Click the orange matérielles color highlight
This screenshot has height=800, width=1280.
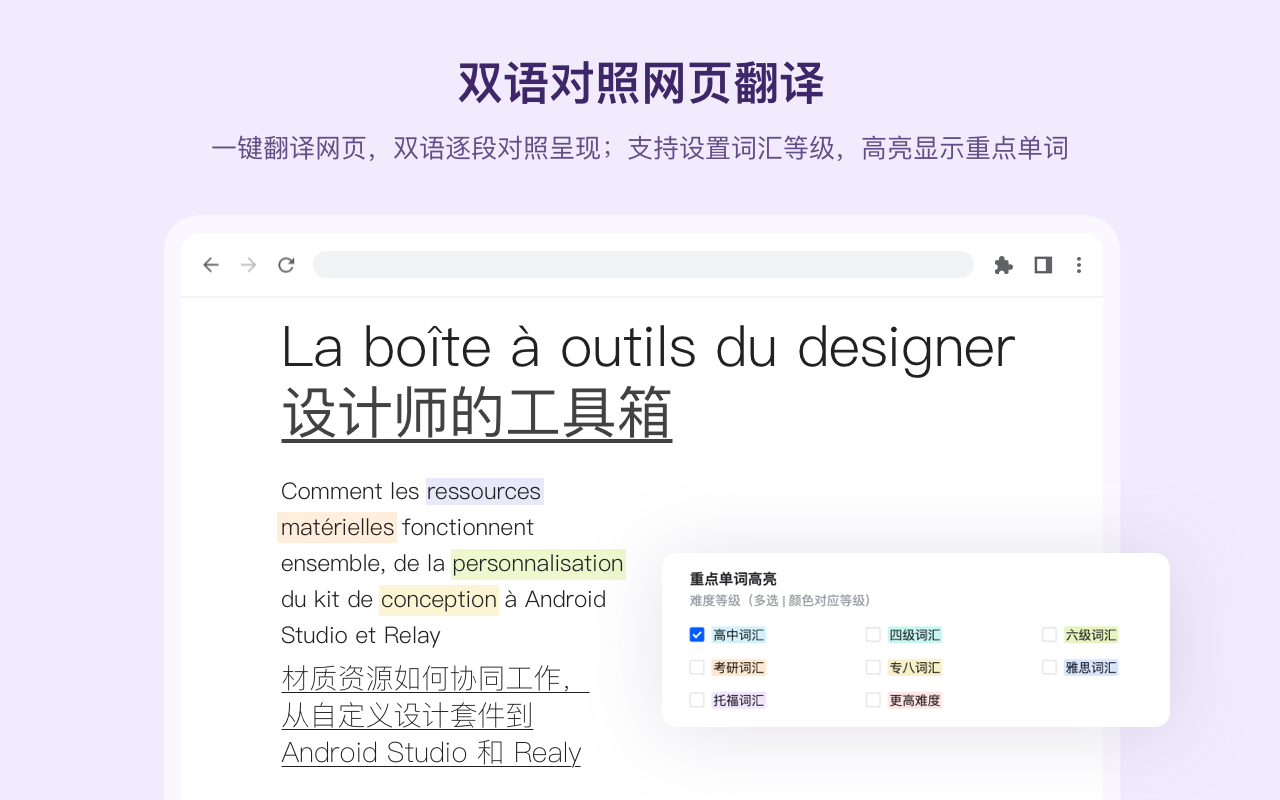point(337,527)
